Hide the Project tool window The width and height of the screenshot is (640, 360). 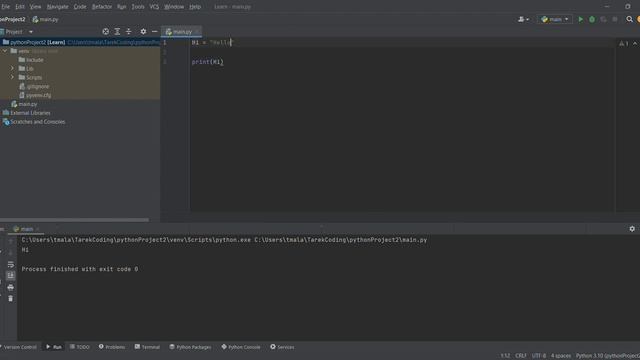click(155, 31)
